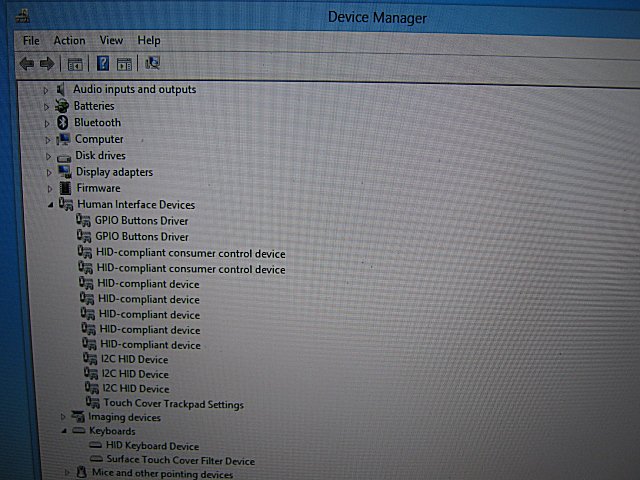Select first HID-compliant consumer control device
The image size is (640, 480).
pyautogui.click(x=191, y=253)
